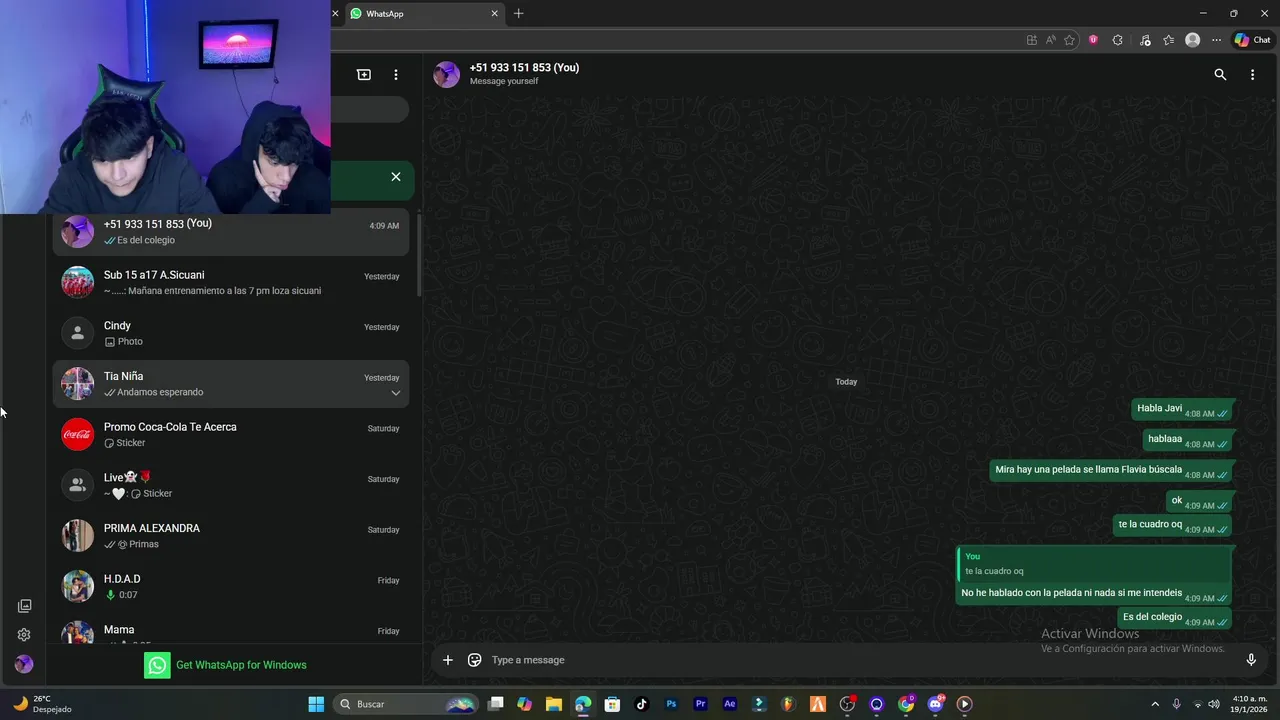Open the emoji and sticker picker

click(475, 660)
